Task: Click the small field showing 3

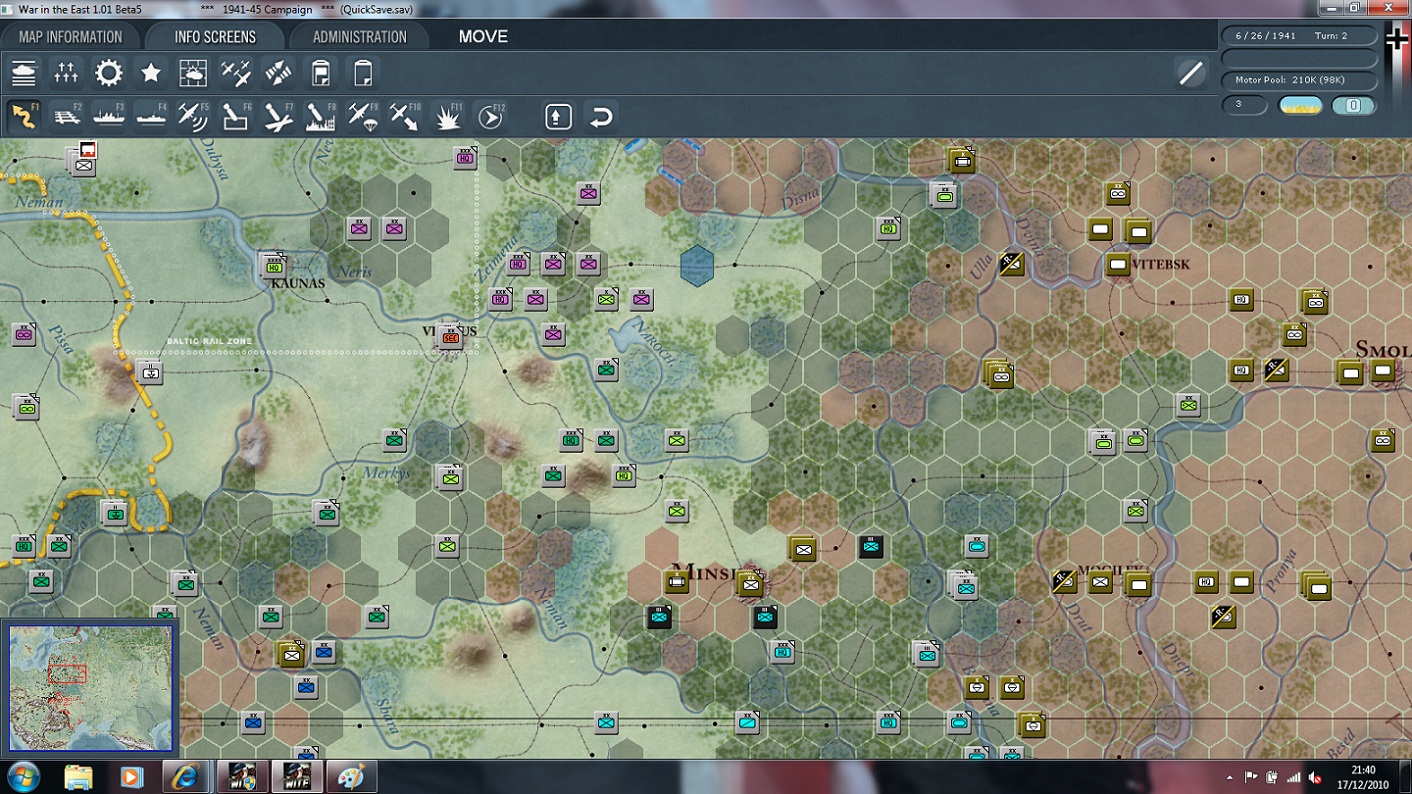Action: [1244, 105]
